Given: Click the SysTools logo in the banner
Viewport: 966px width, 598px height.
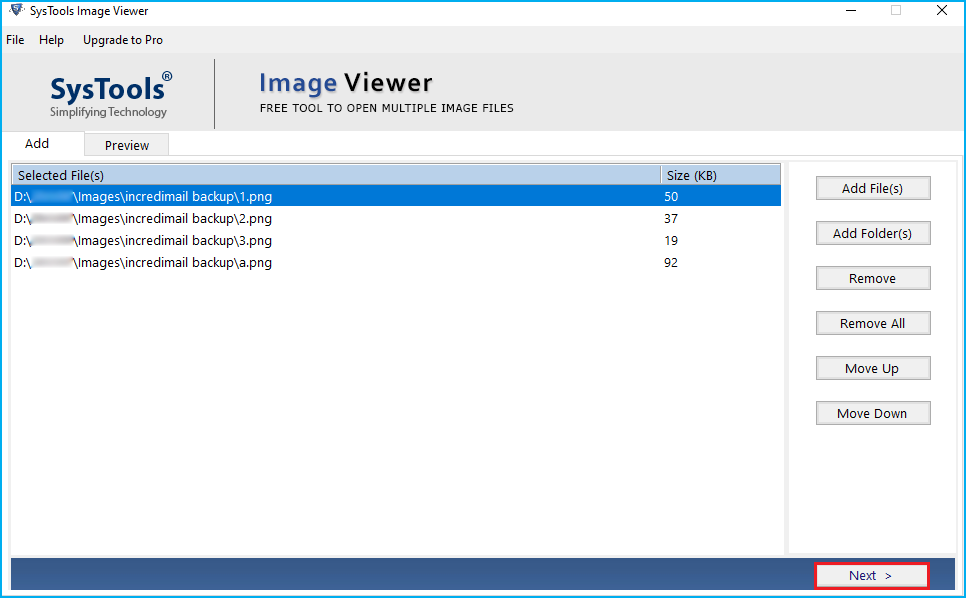Looking at the screenshot, I should click(110, 94).
